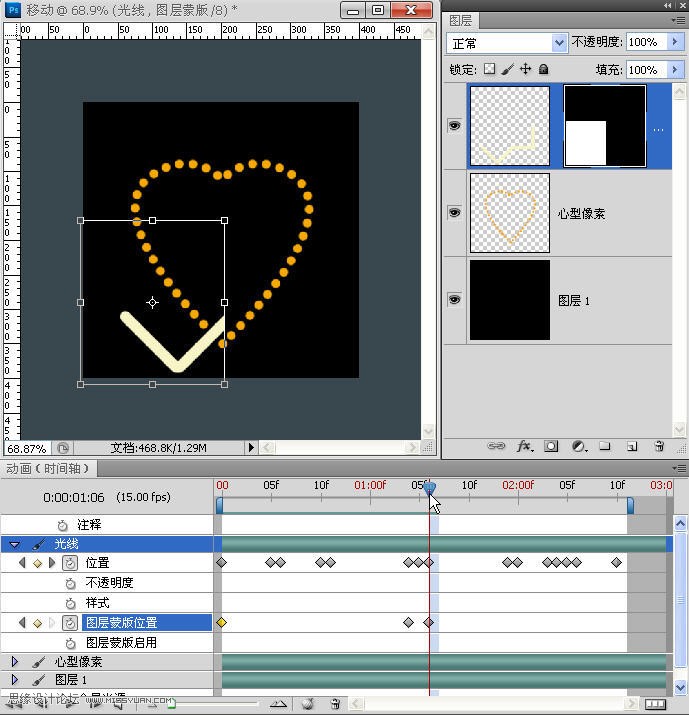Go to next 位置 keyframe

(x=52, y=563)
